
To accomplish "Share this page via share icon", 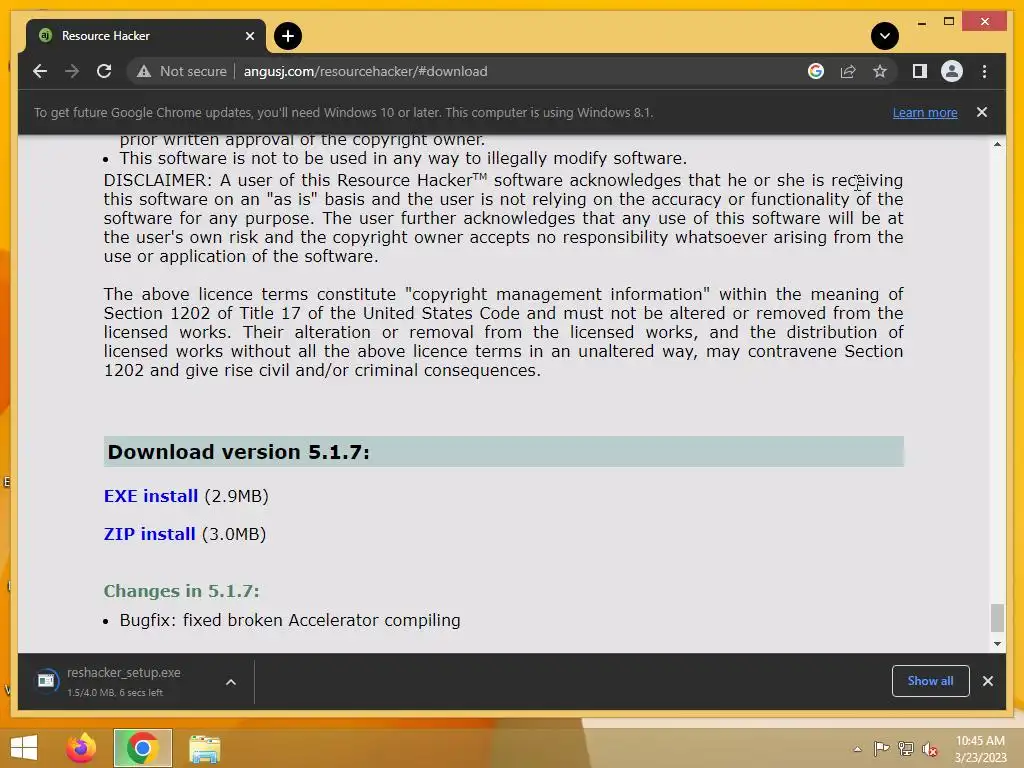I will coord(848,71).
